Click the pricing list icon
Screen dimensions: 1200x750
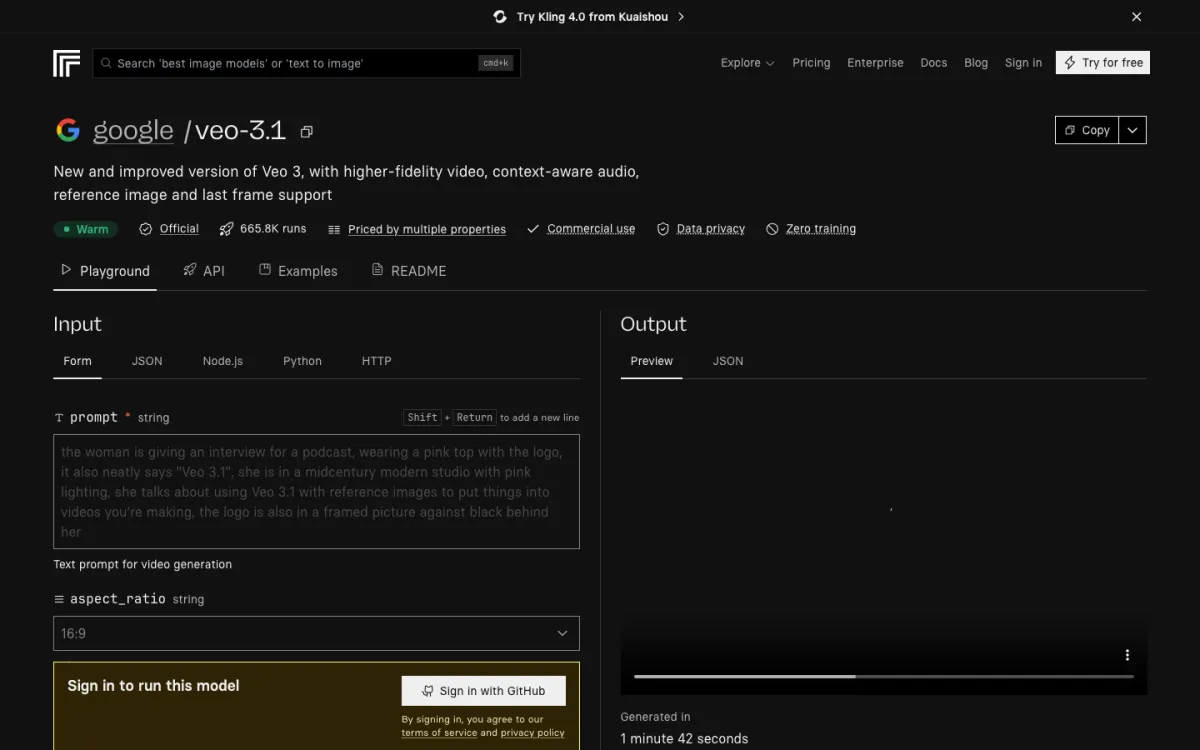coord(334,229)
